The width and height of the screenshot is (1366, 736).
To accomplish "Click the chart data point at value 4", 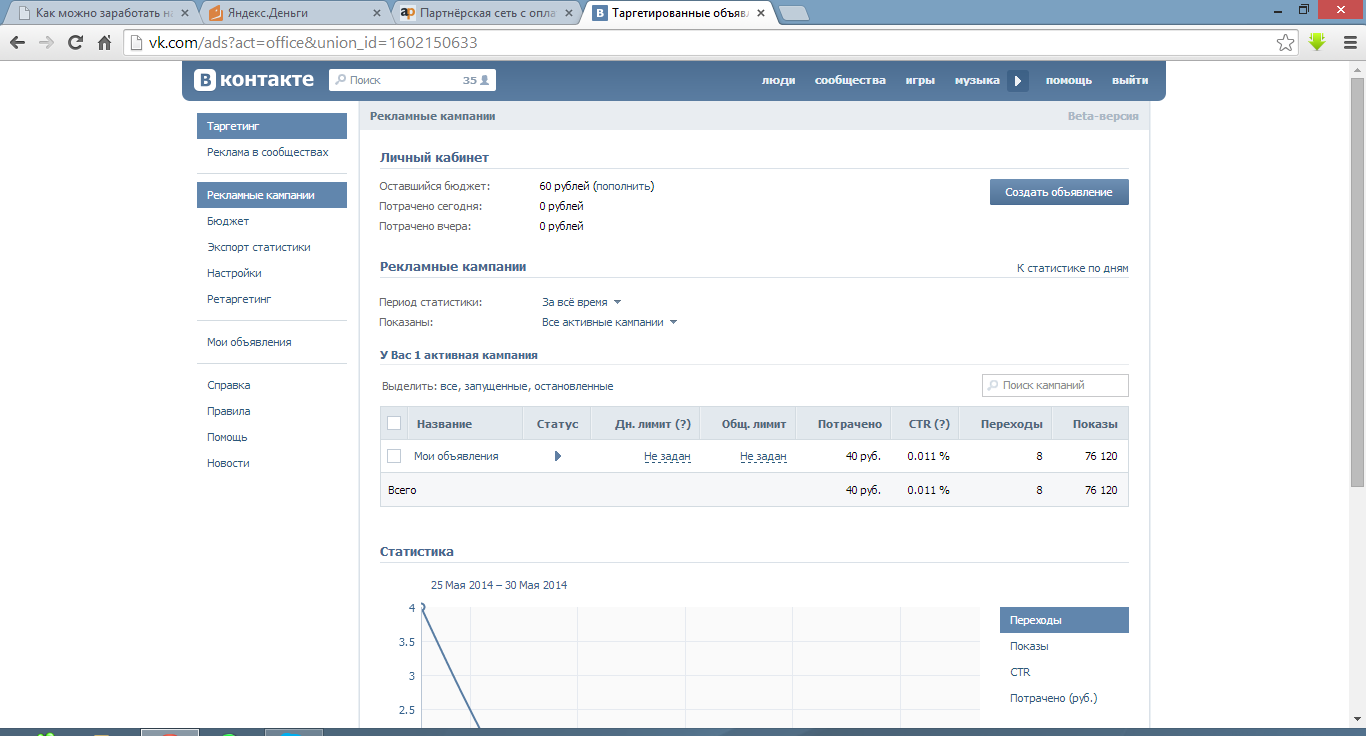I will (x=423, y=607).
